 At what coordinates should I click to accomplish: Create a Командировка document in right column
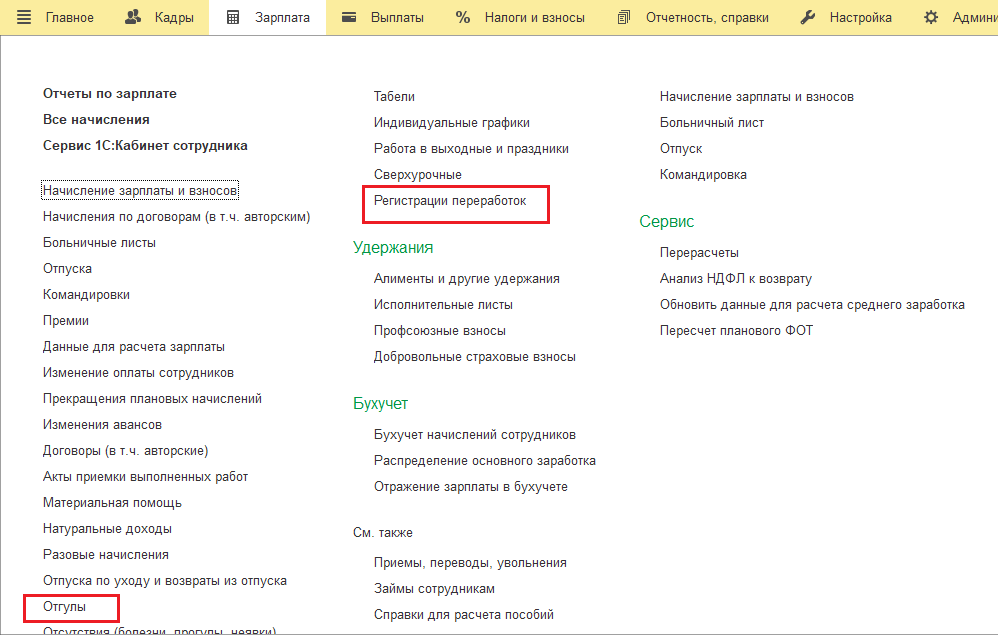[703, 174]
